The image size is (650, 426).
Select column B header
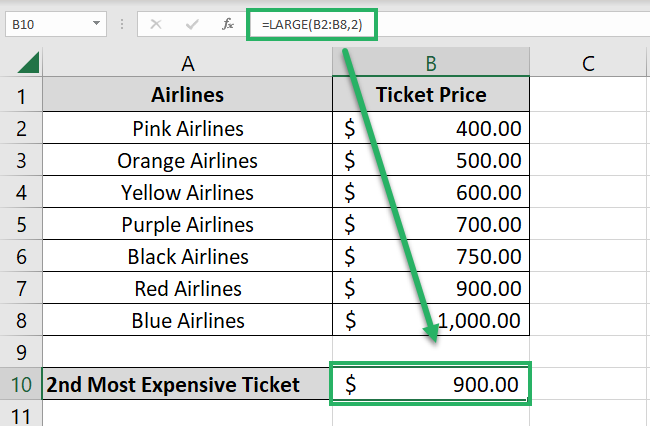pos(430,64)
